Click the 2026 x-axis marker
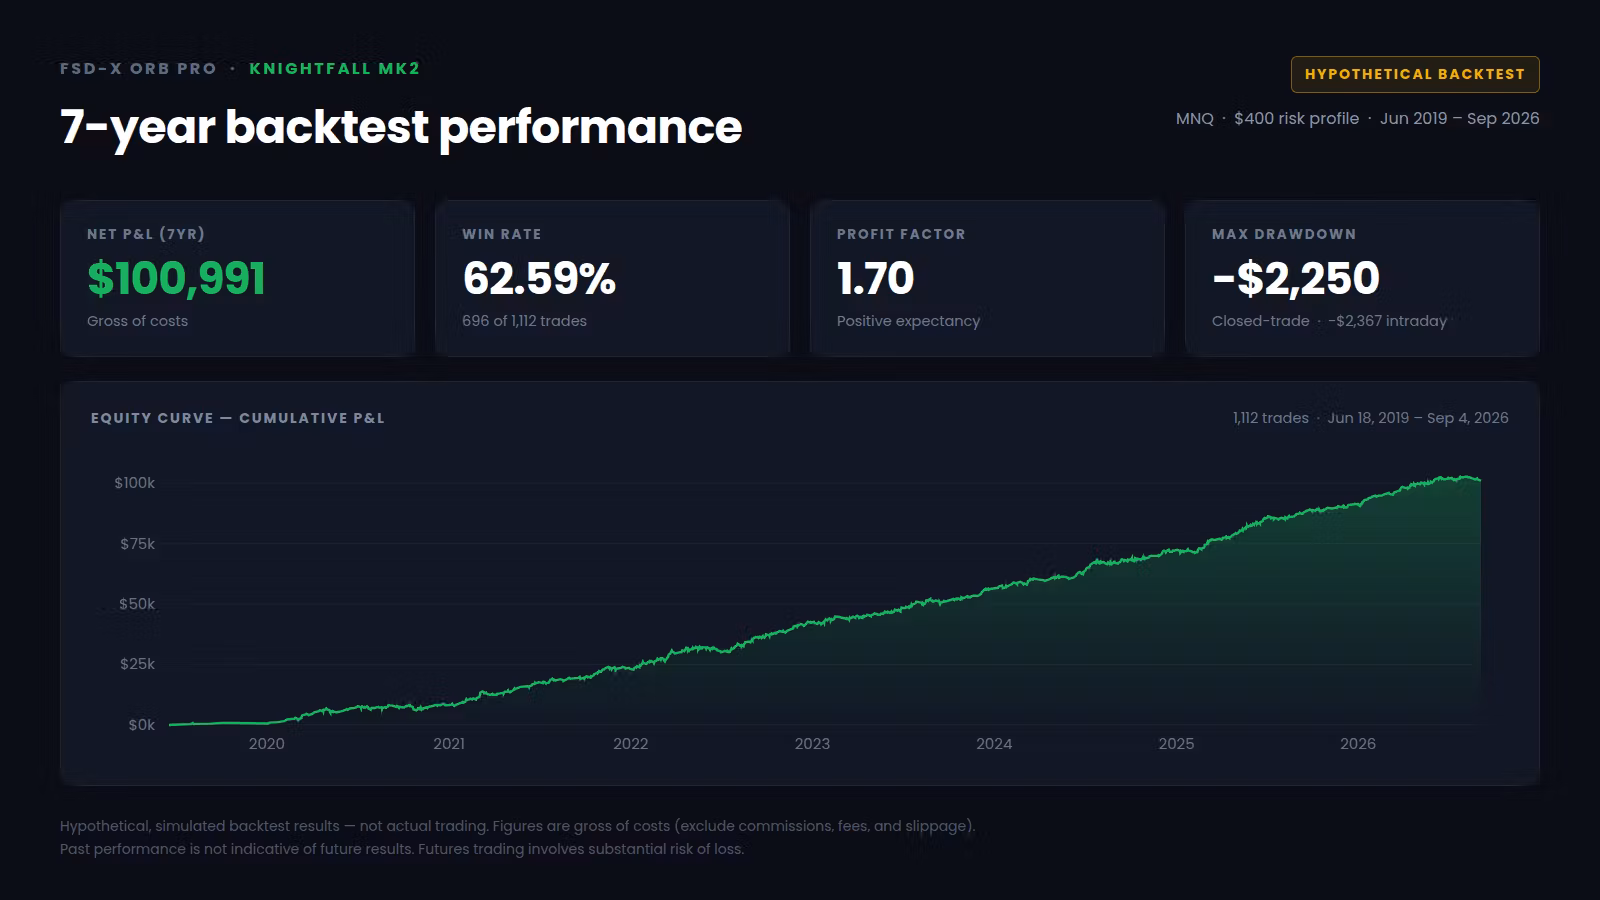 (x=1358, y=743)
